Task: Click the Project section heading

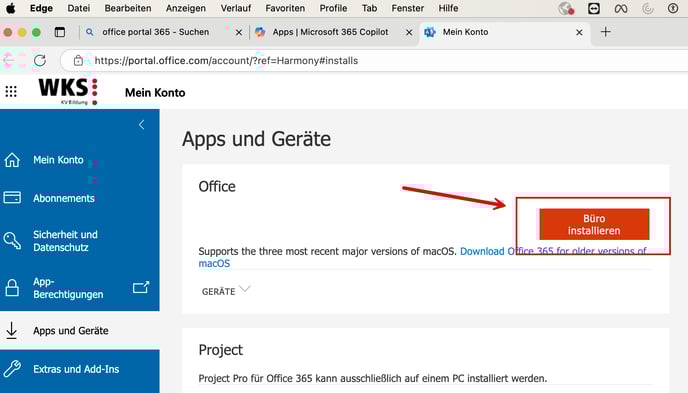Action: point(220,350)
